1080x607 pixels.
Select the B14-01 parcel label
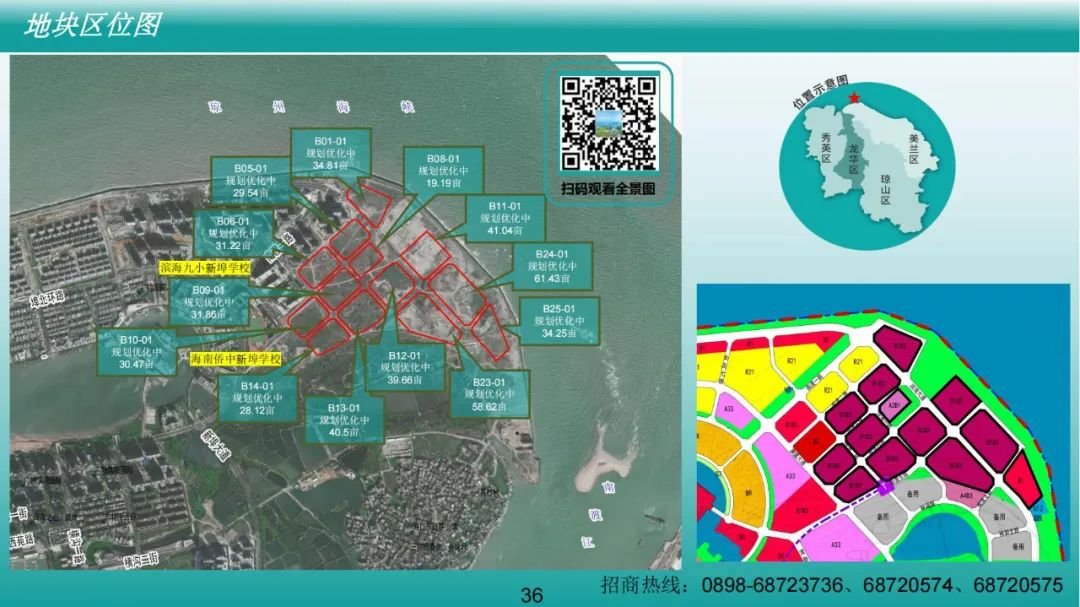tap(257, 398)
